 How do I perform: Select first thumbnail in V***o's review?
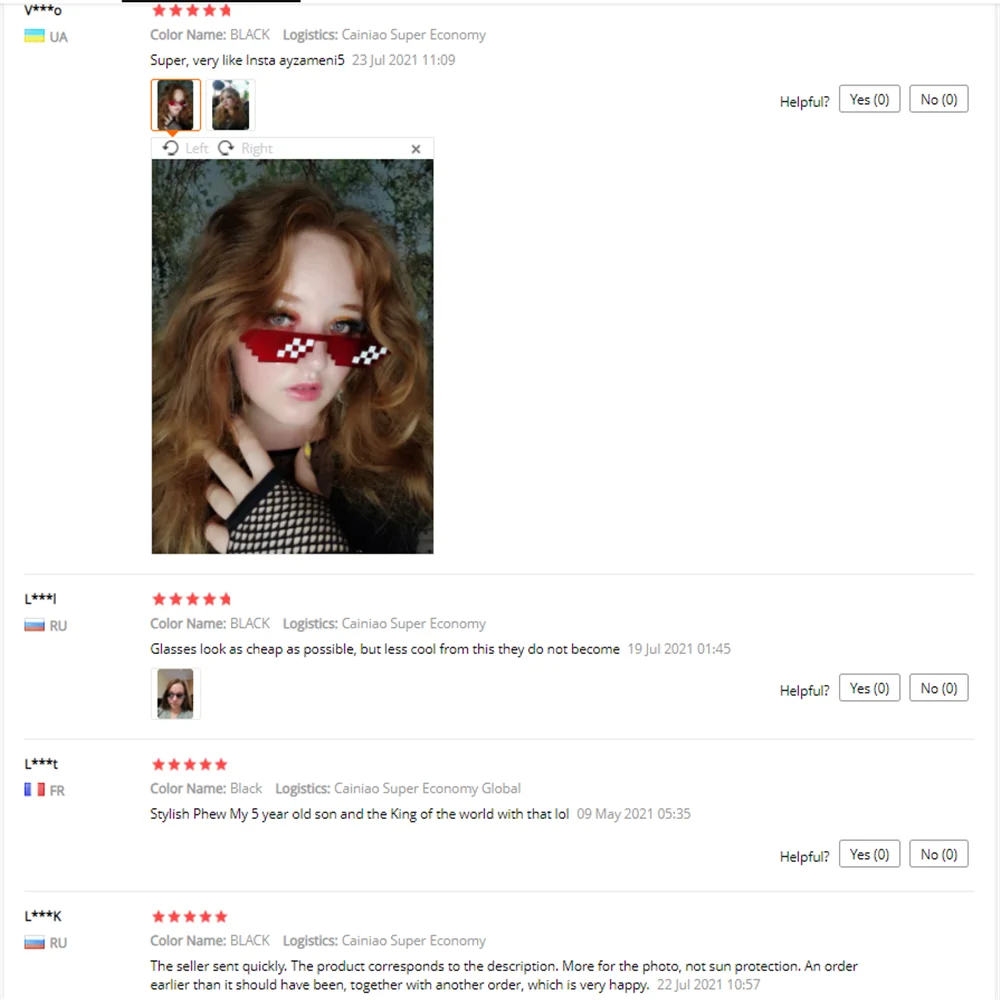(x=175, y=105)
